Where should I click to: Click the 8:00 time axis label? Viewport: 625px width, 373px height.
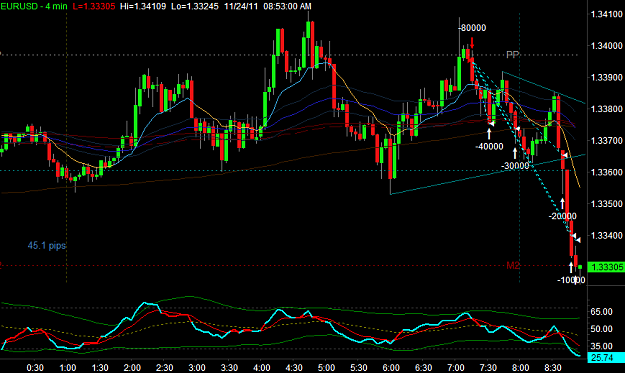[520, 367]
